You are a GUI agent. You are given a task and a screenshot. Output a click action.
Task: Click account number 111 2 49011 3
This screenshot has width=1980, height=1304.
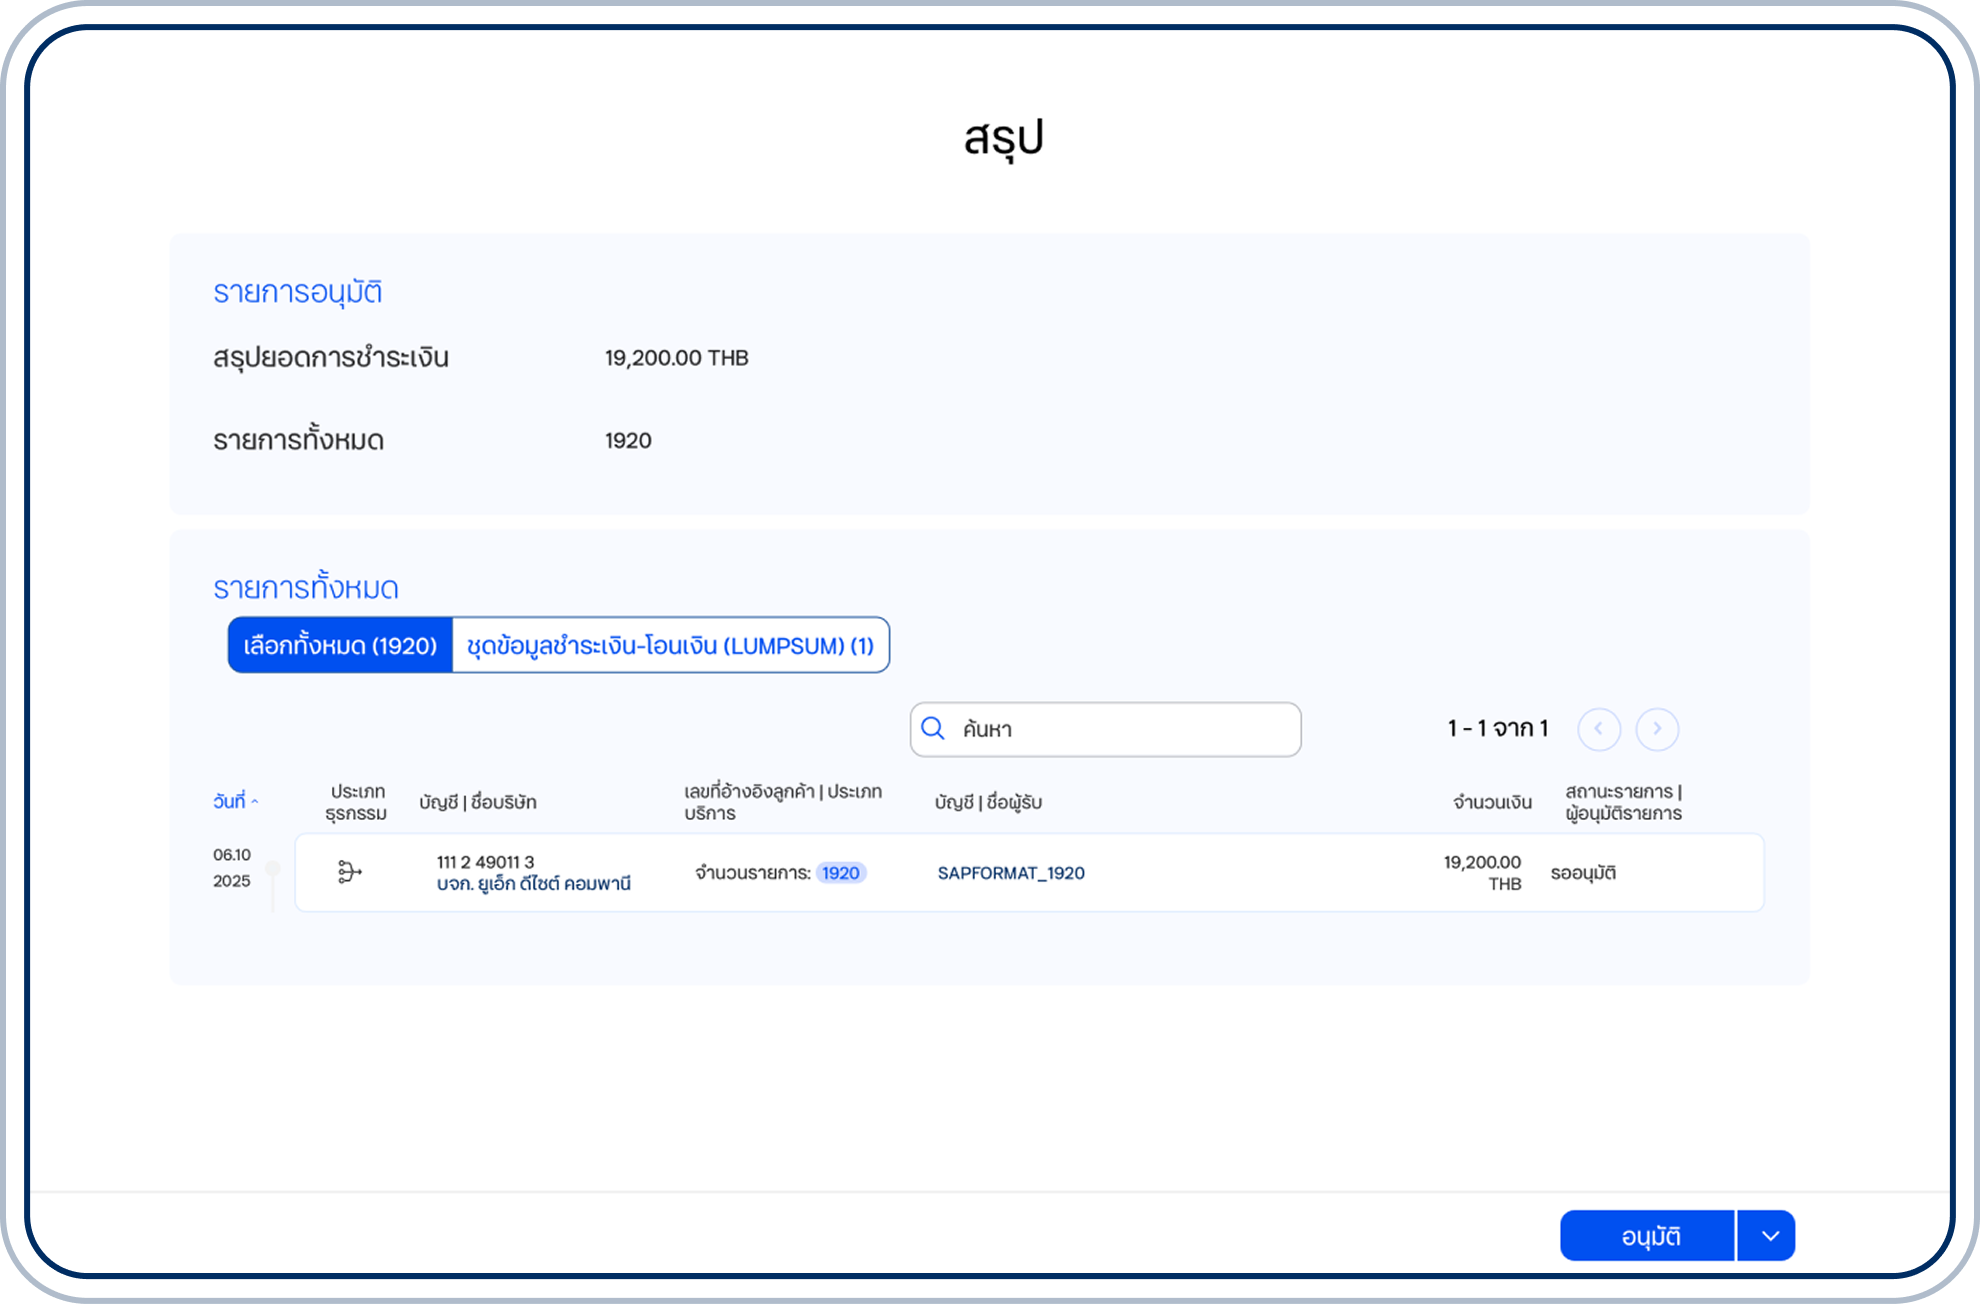(485, 862)
